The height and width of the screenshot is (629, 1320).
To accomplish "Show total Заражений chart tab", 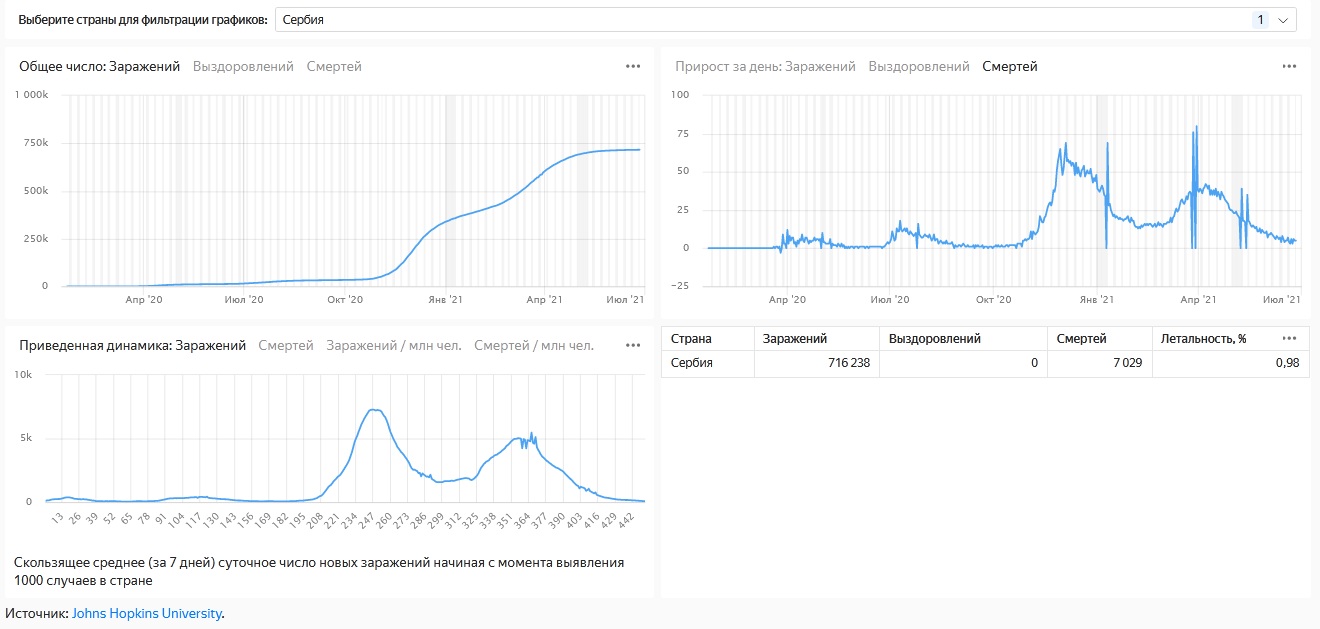I will (x=144, y=66).
